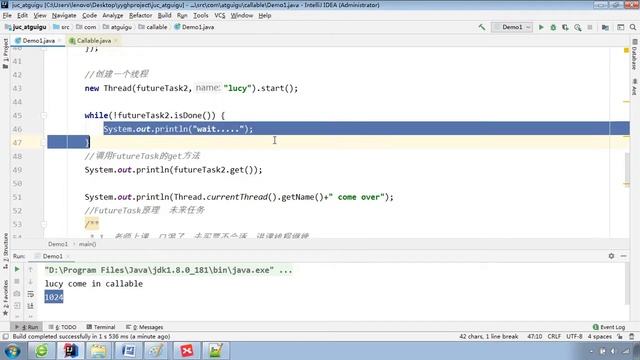The width and height of the screenshot is (640, 360).
Task: Click the yellow inspection indicator square
Action: (x=626, y=50)
